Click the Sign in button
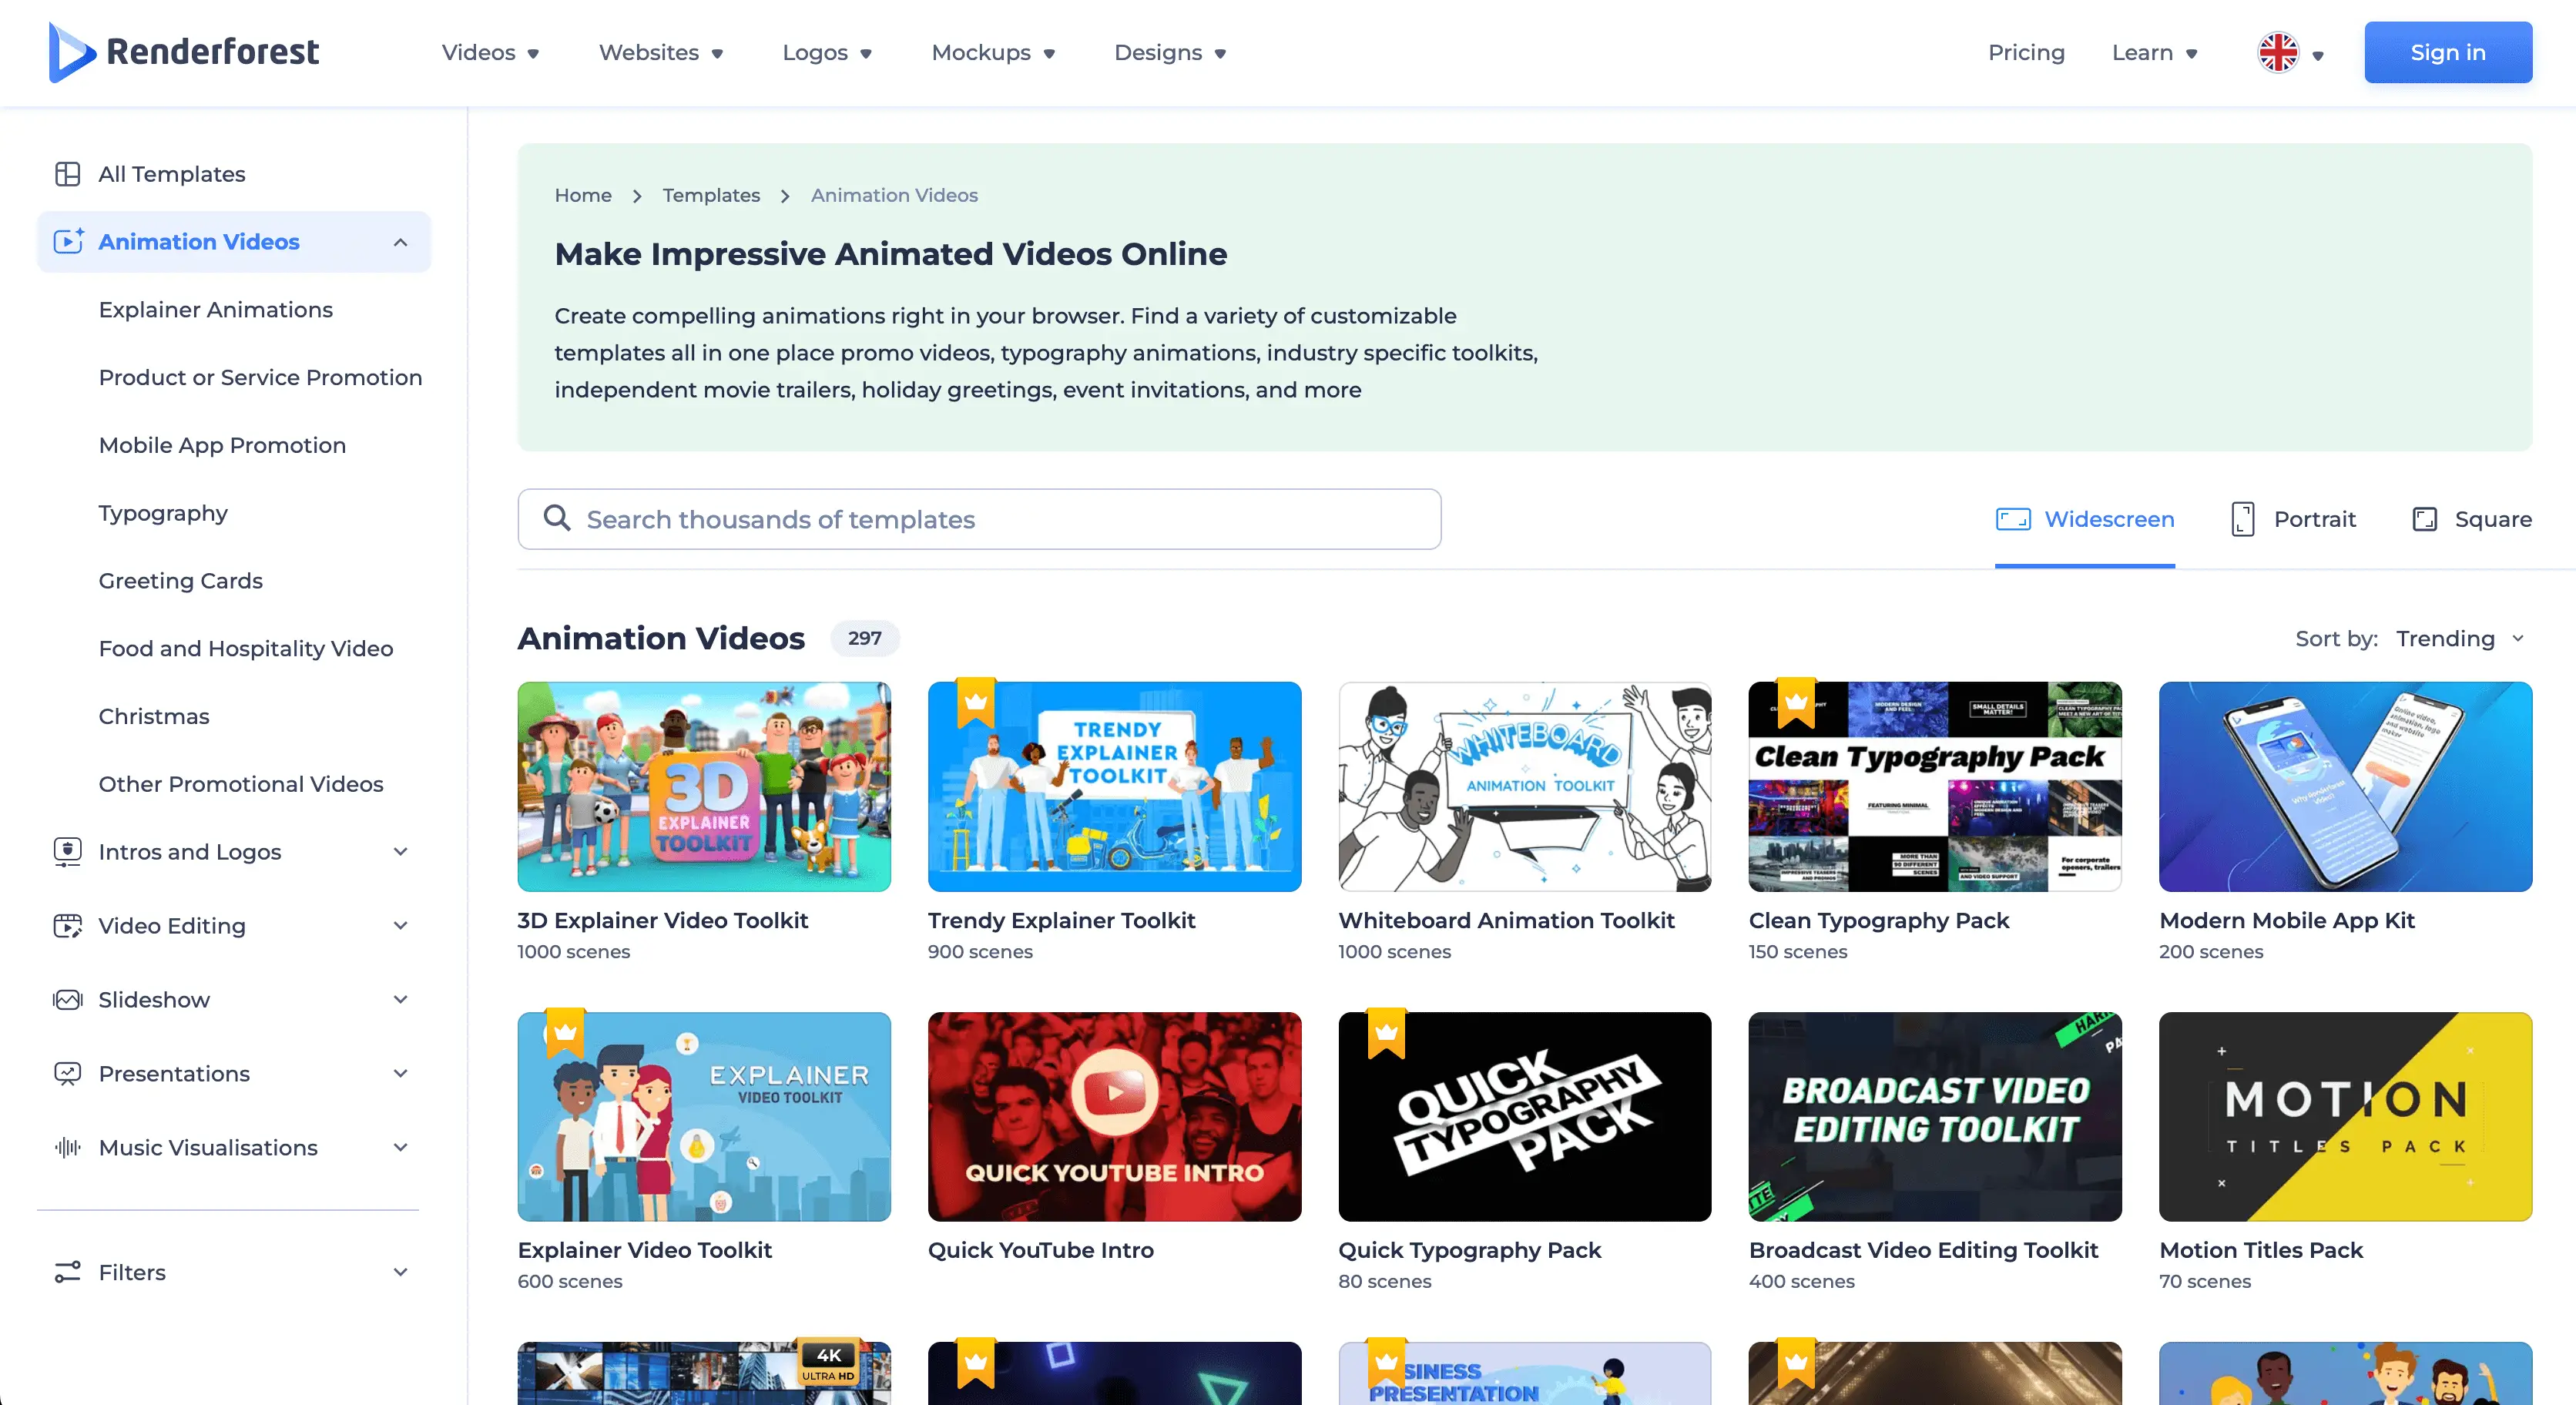 pos(2447,53)
